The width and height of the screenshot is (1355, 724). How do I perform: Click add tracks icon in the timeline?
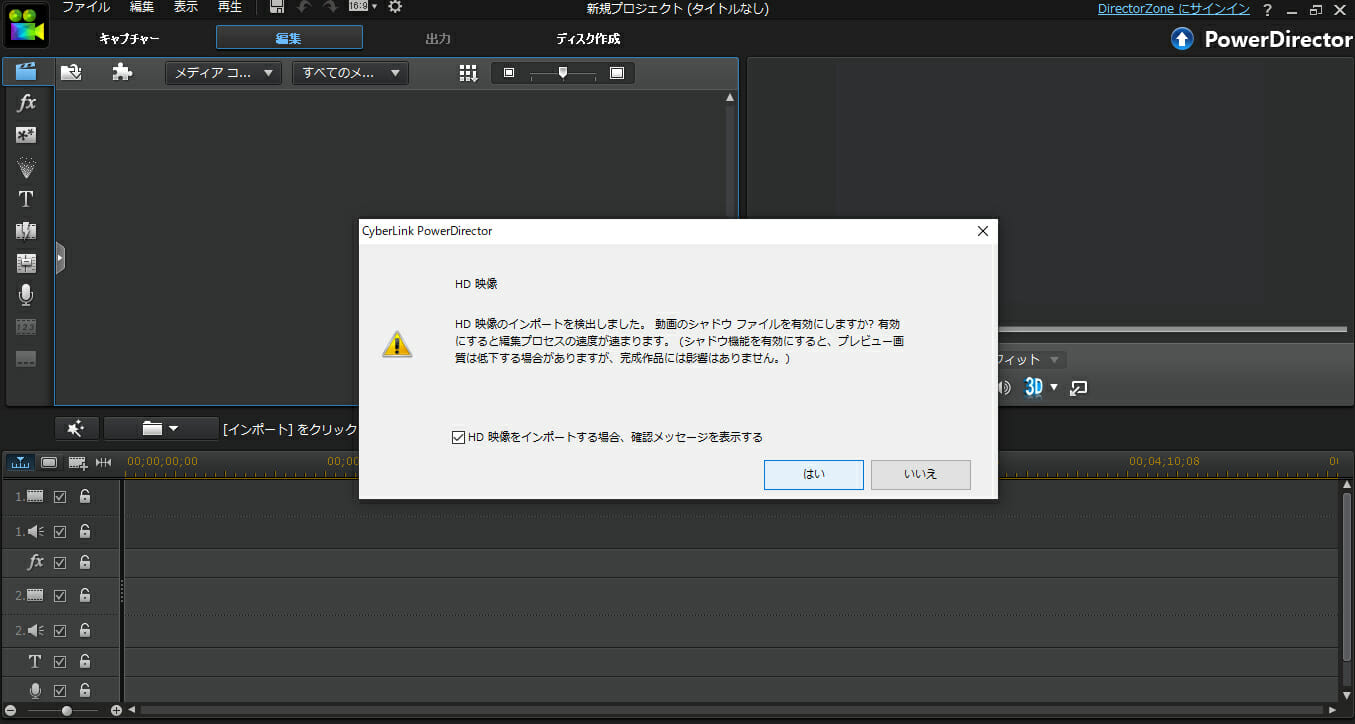77,462
